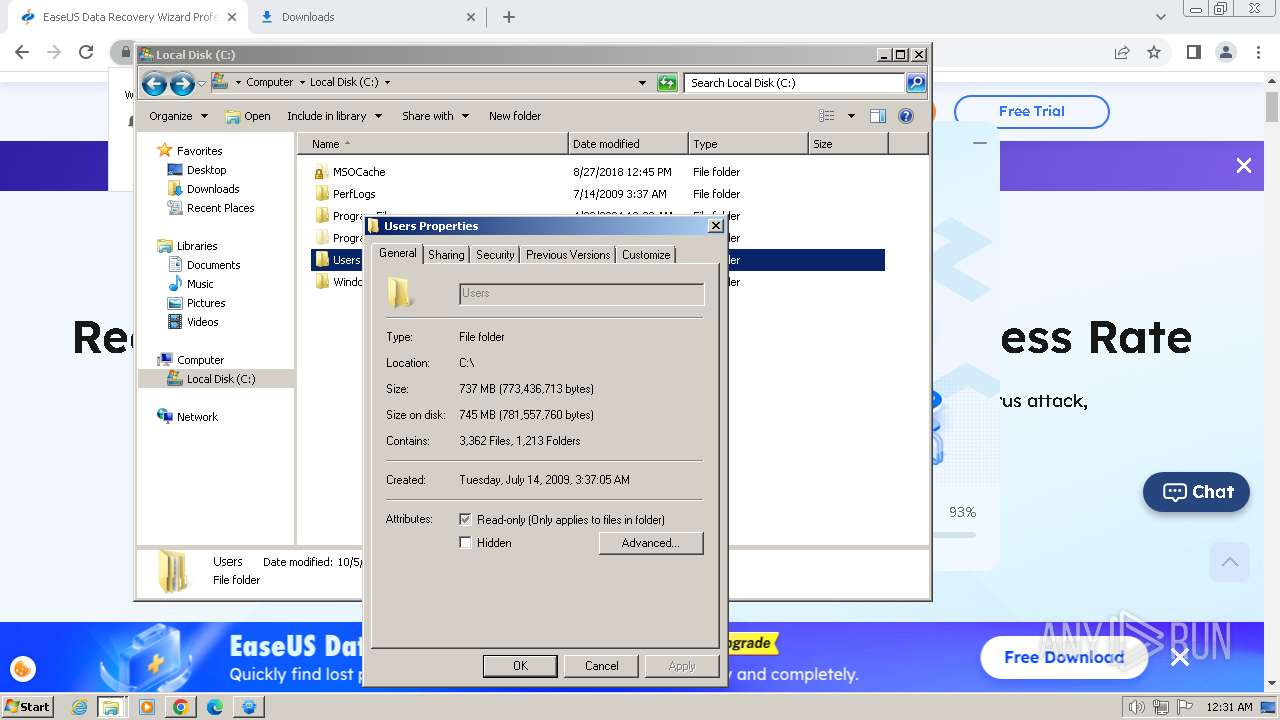
Task: Expand Local Disk (C:) breadcrumb arrow
Action: pyautogui.click(x=387, y=83)
